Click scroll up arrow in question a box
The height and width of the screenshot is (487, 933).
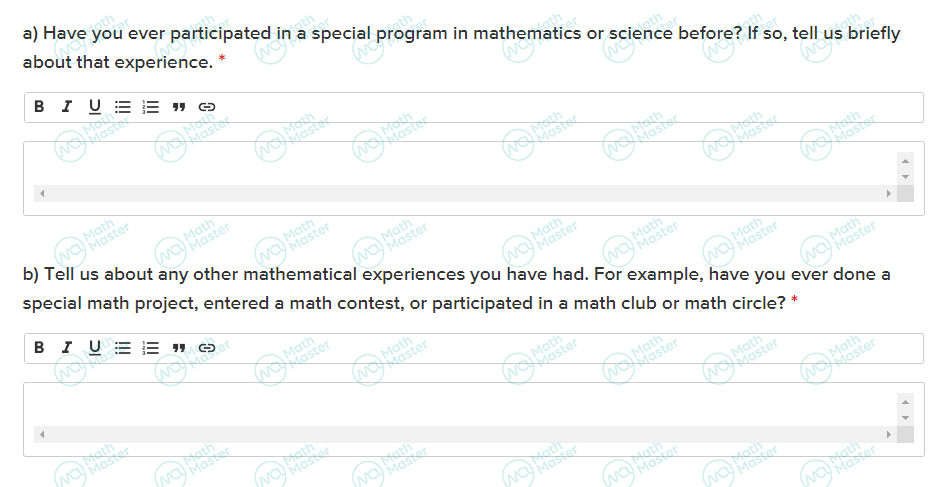[905, 161]
